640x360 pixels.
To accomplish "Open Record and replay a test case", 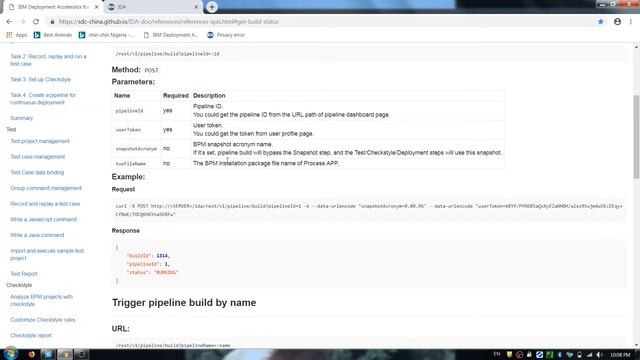I will (x=45, y=204).
